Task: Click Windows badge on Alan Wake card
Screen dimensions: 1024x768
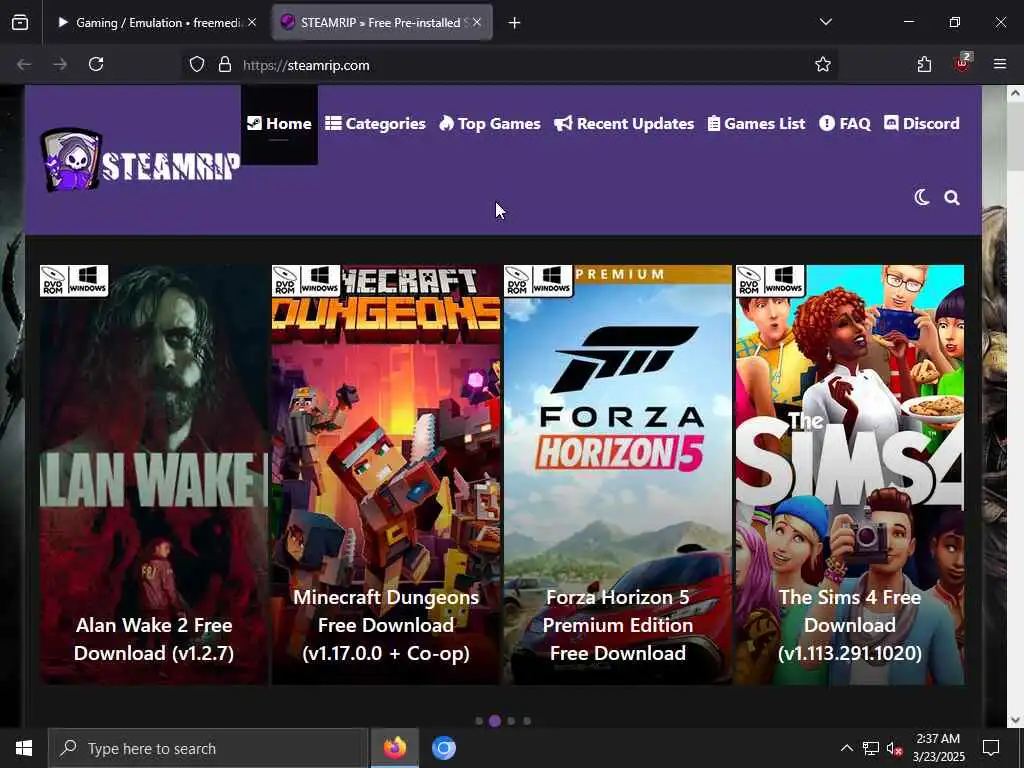Action: click(x=88, y=281)
